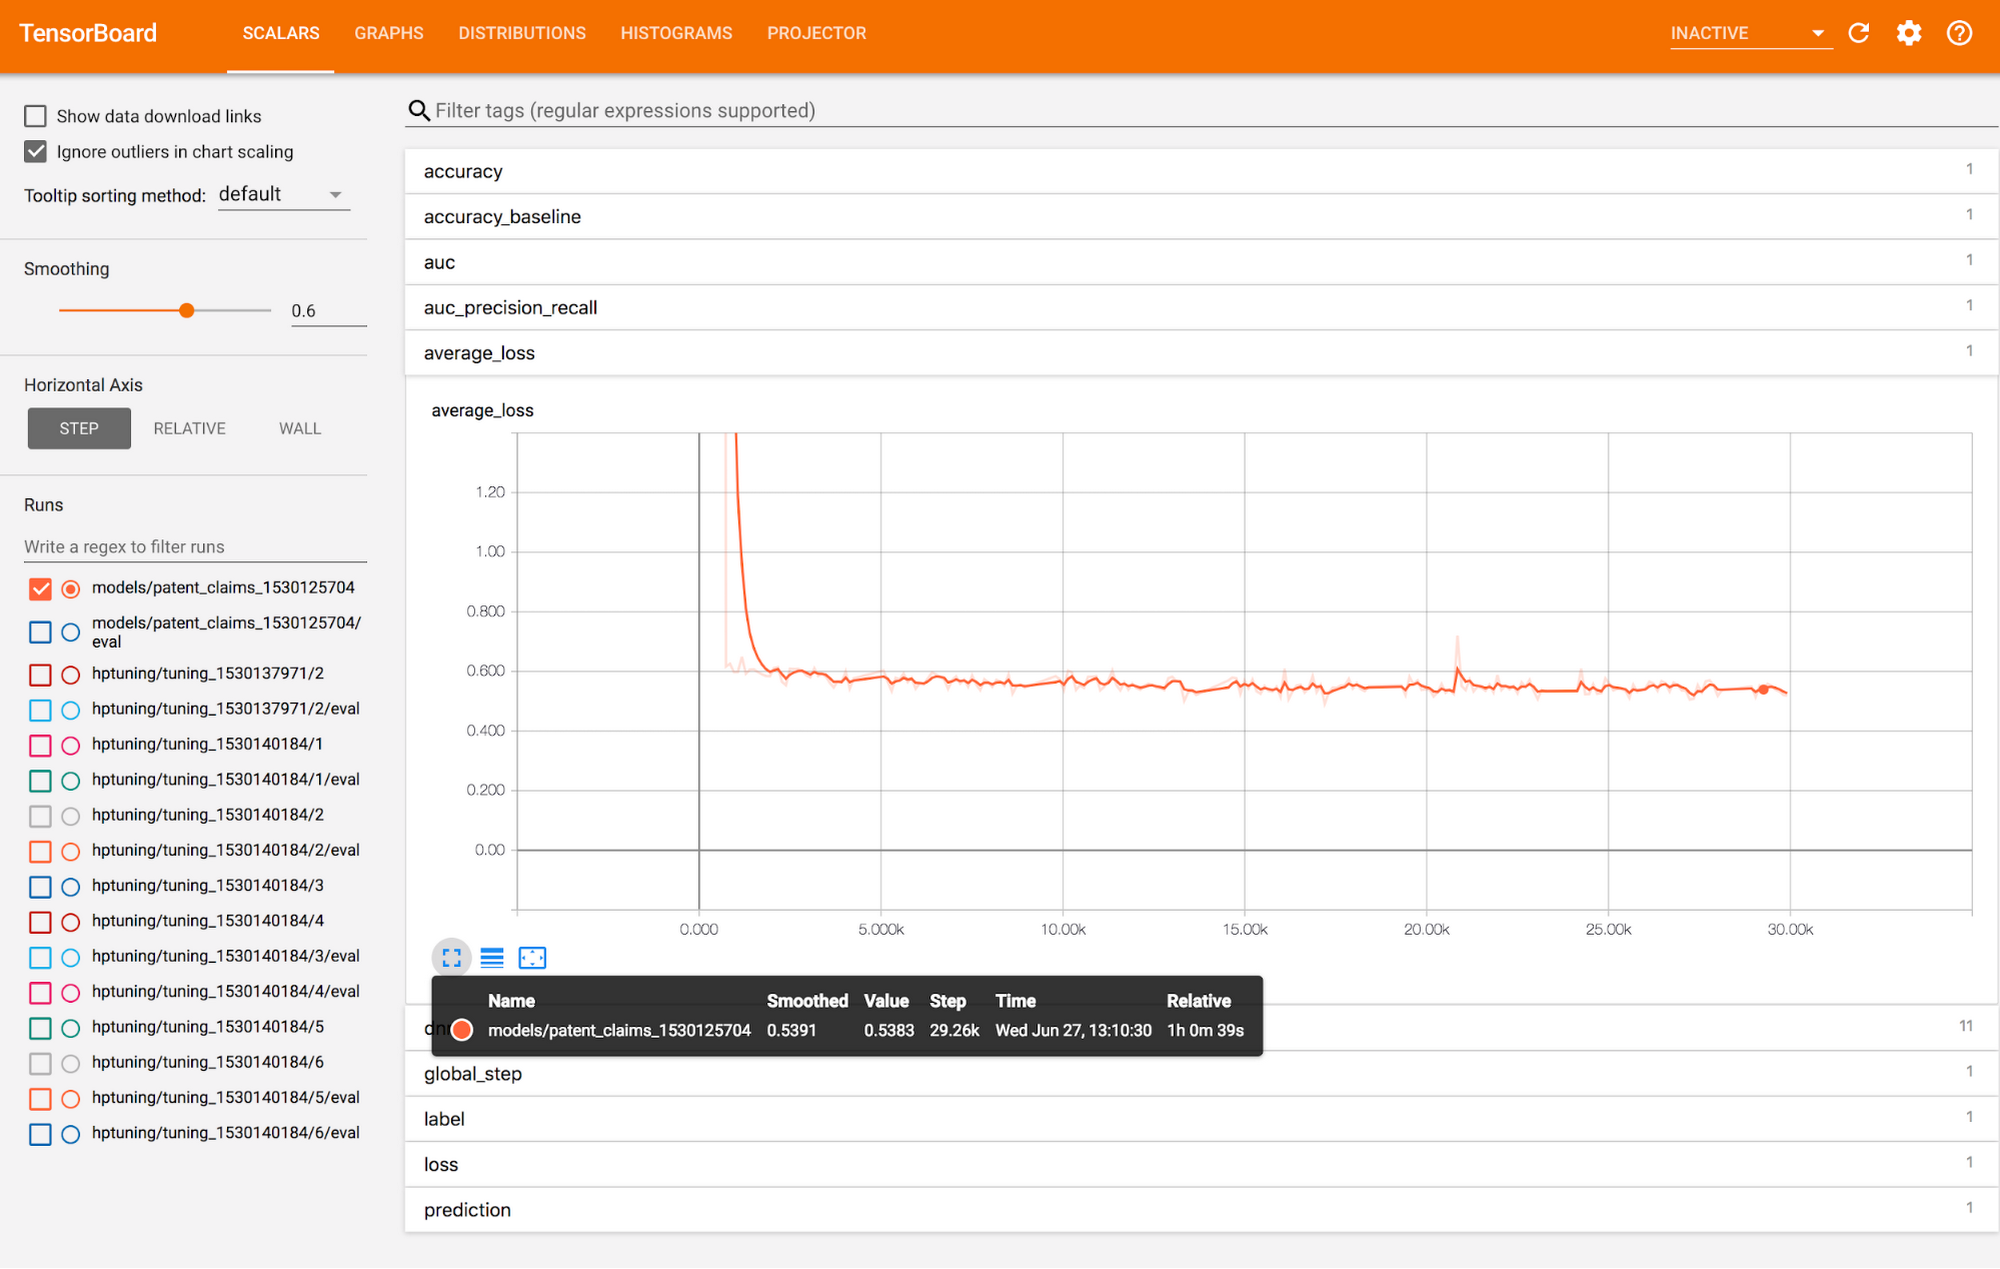Switch horizontal axis to WALL time
Image resolution: width=2000 pixels, height=1269 pixels.
299,427
